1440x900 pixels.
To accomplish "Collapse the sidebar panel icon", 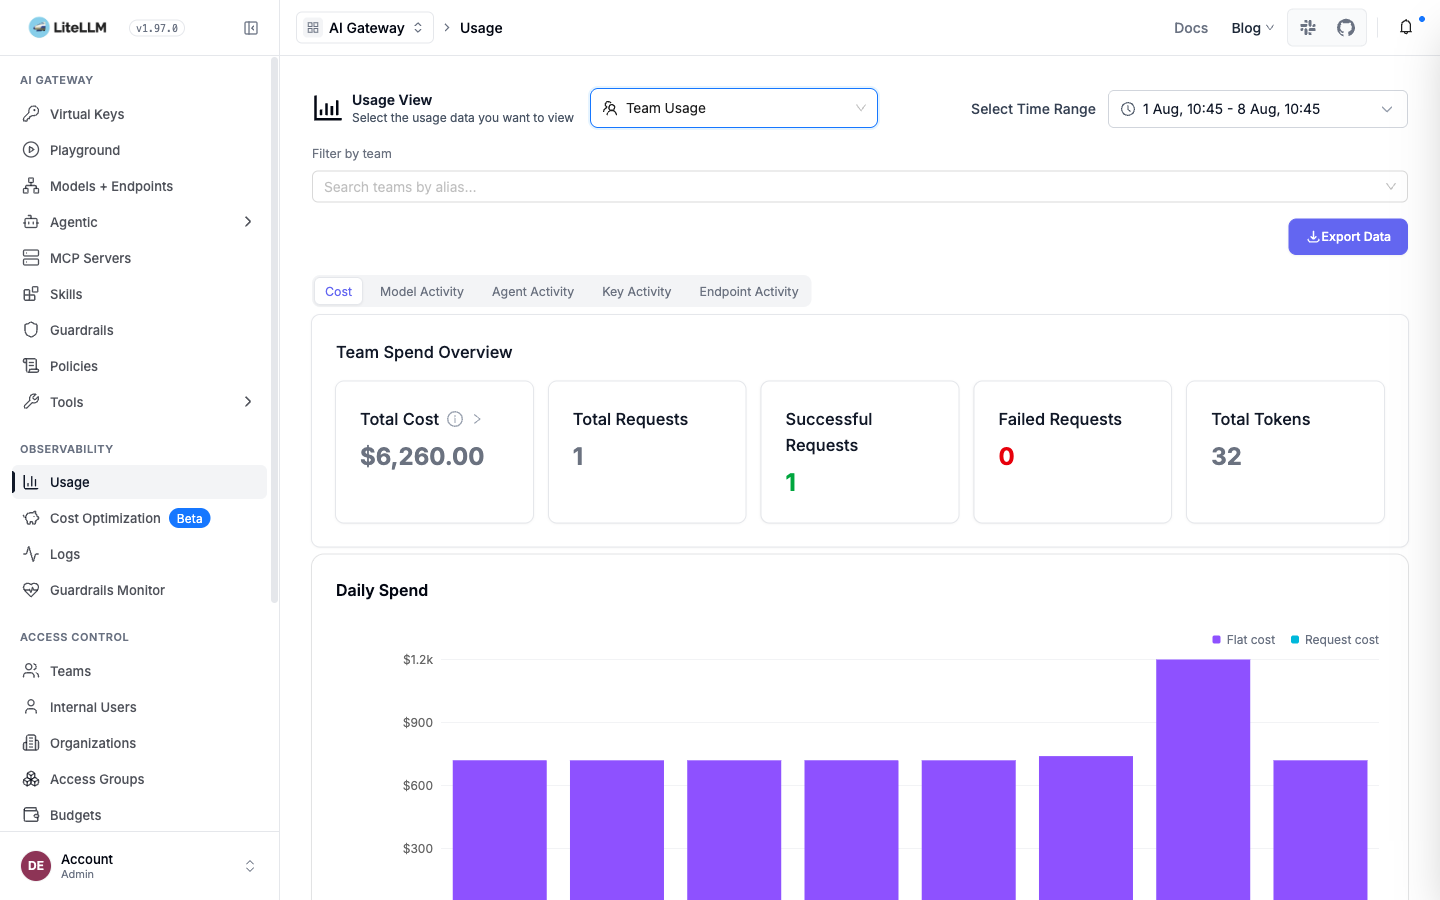I will [251, 28].
